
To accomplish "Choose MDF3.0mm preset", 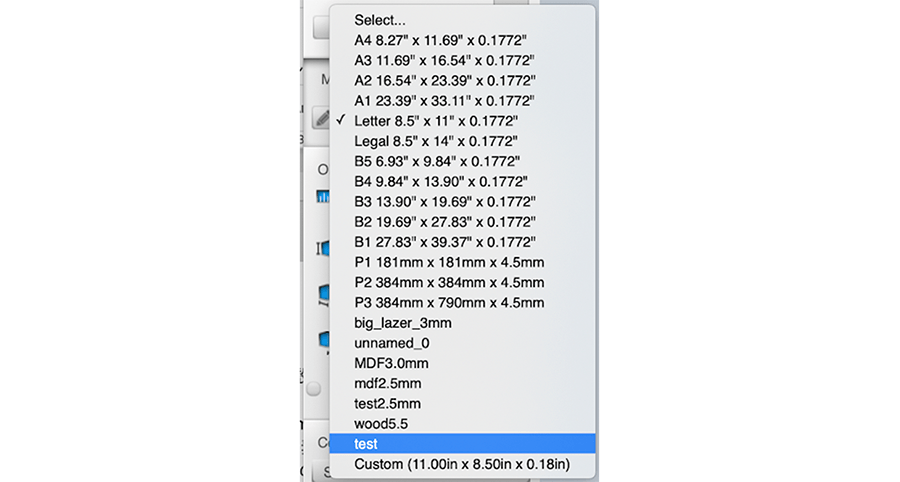I will (462, 363).
